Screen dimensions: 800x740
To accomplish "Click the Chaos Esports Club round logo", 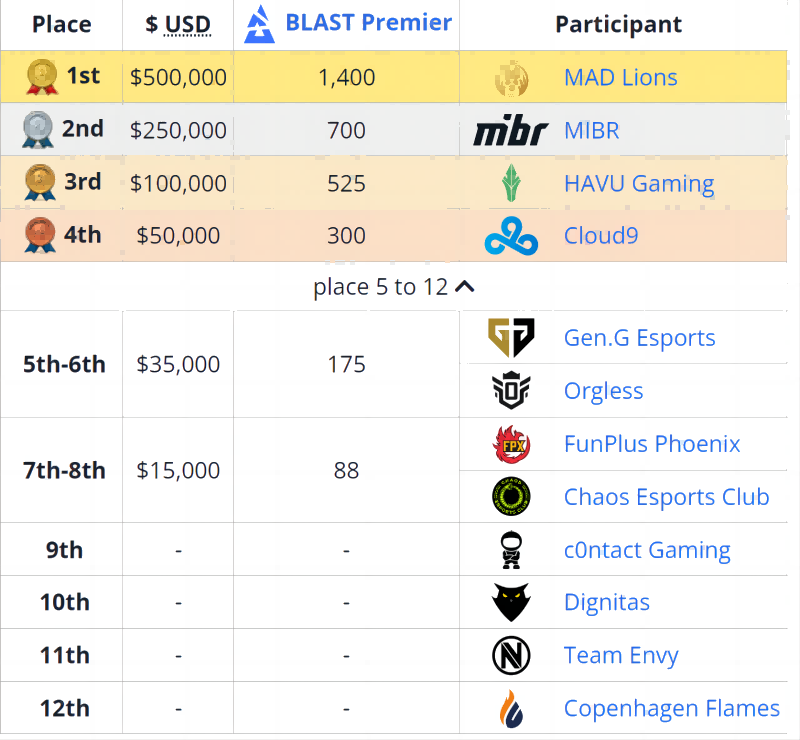I will 511,497.
